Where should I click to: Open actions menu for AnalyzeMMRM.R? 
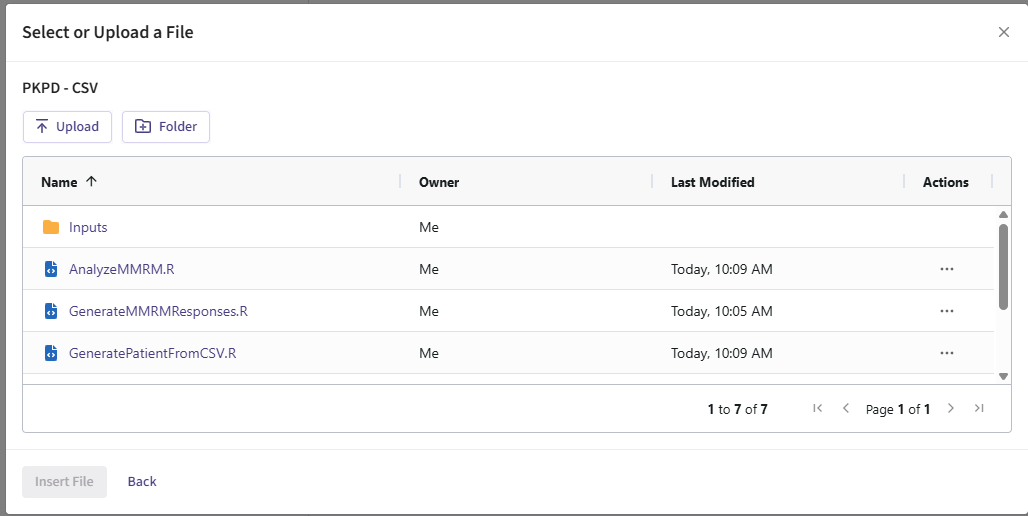(x=946, y=269)
